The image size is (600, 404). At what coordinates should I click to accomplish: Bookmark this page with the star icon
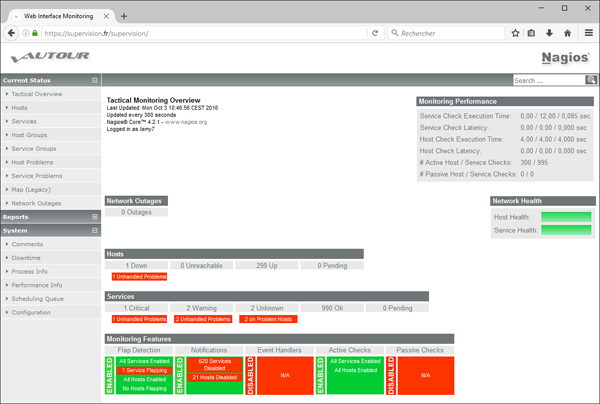pos(515,33)
